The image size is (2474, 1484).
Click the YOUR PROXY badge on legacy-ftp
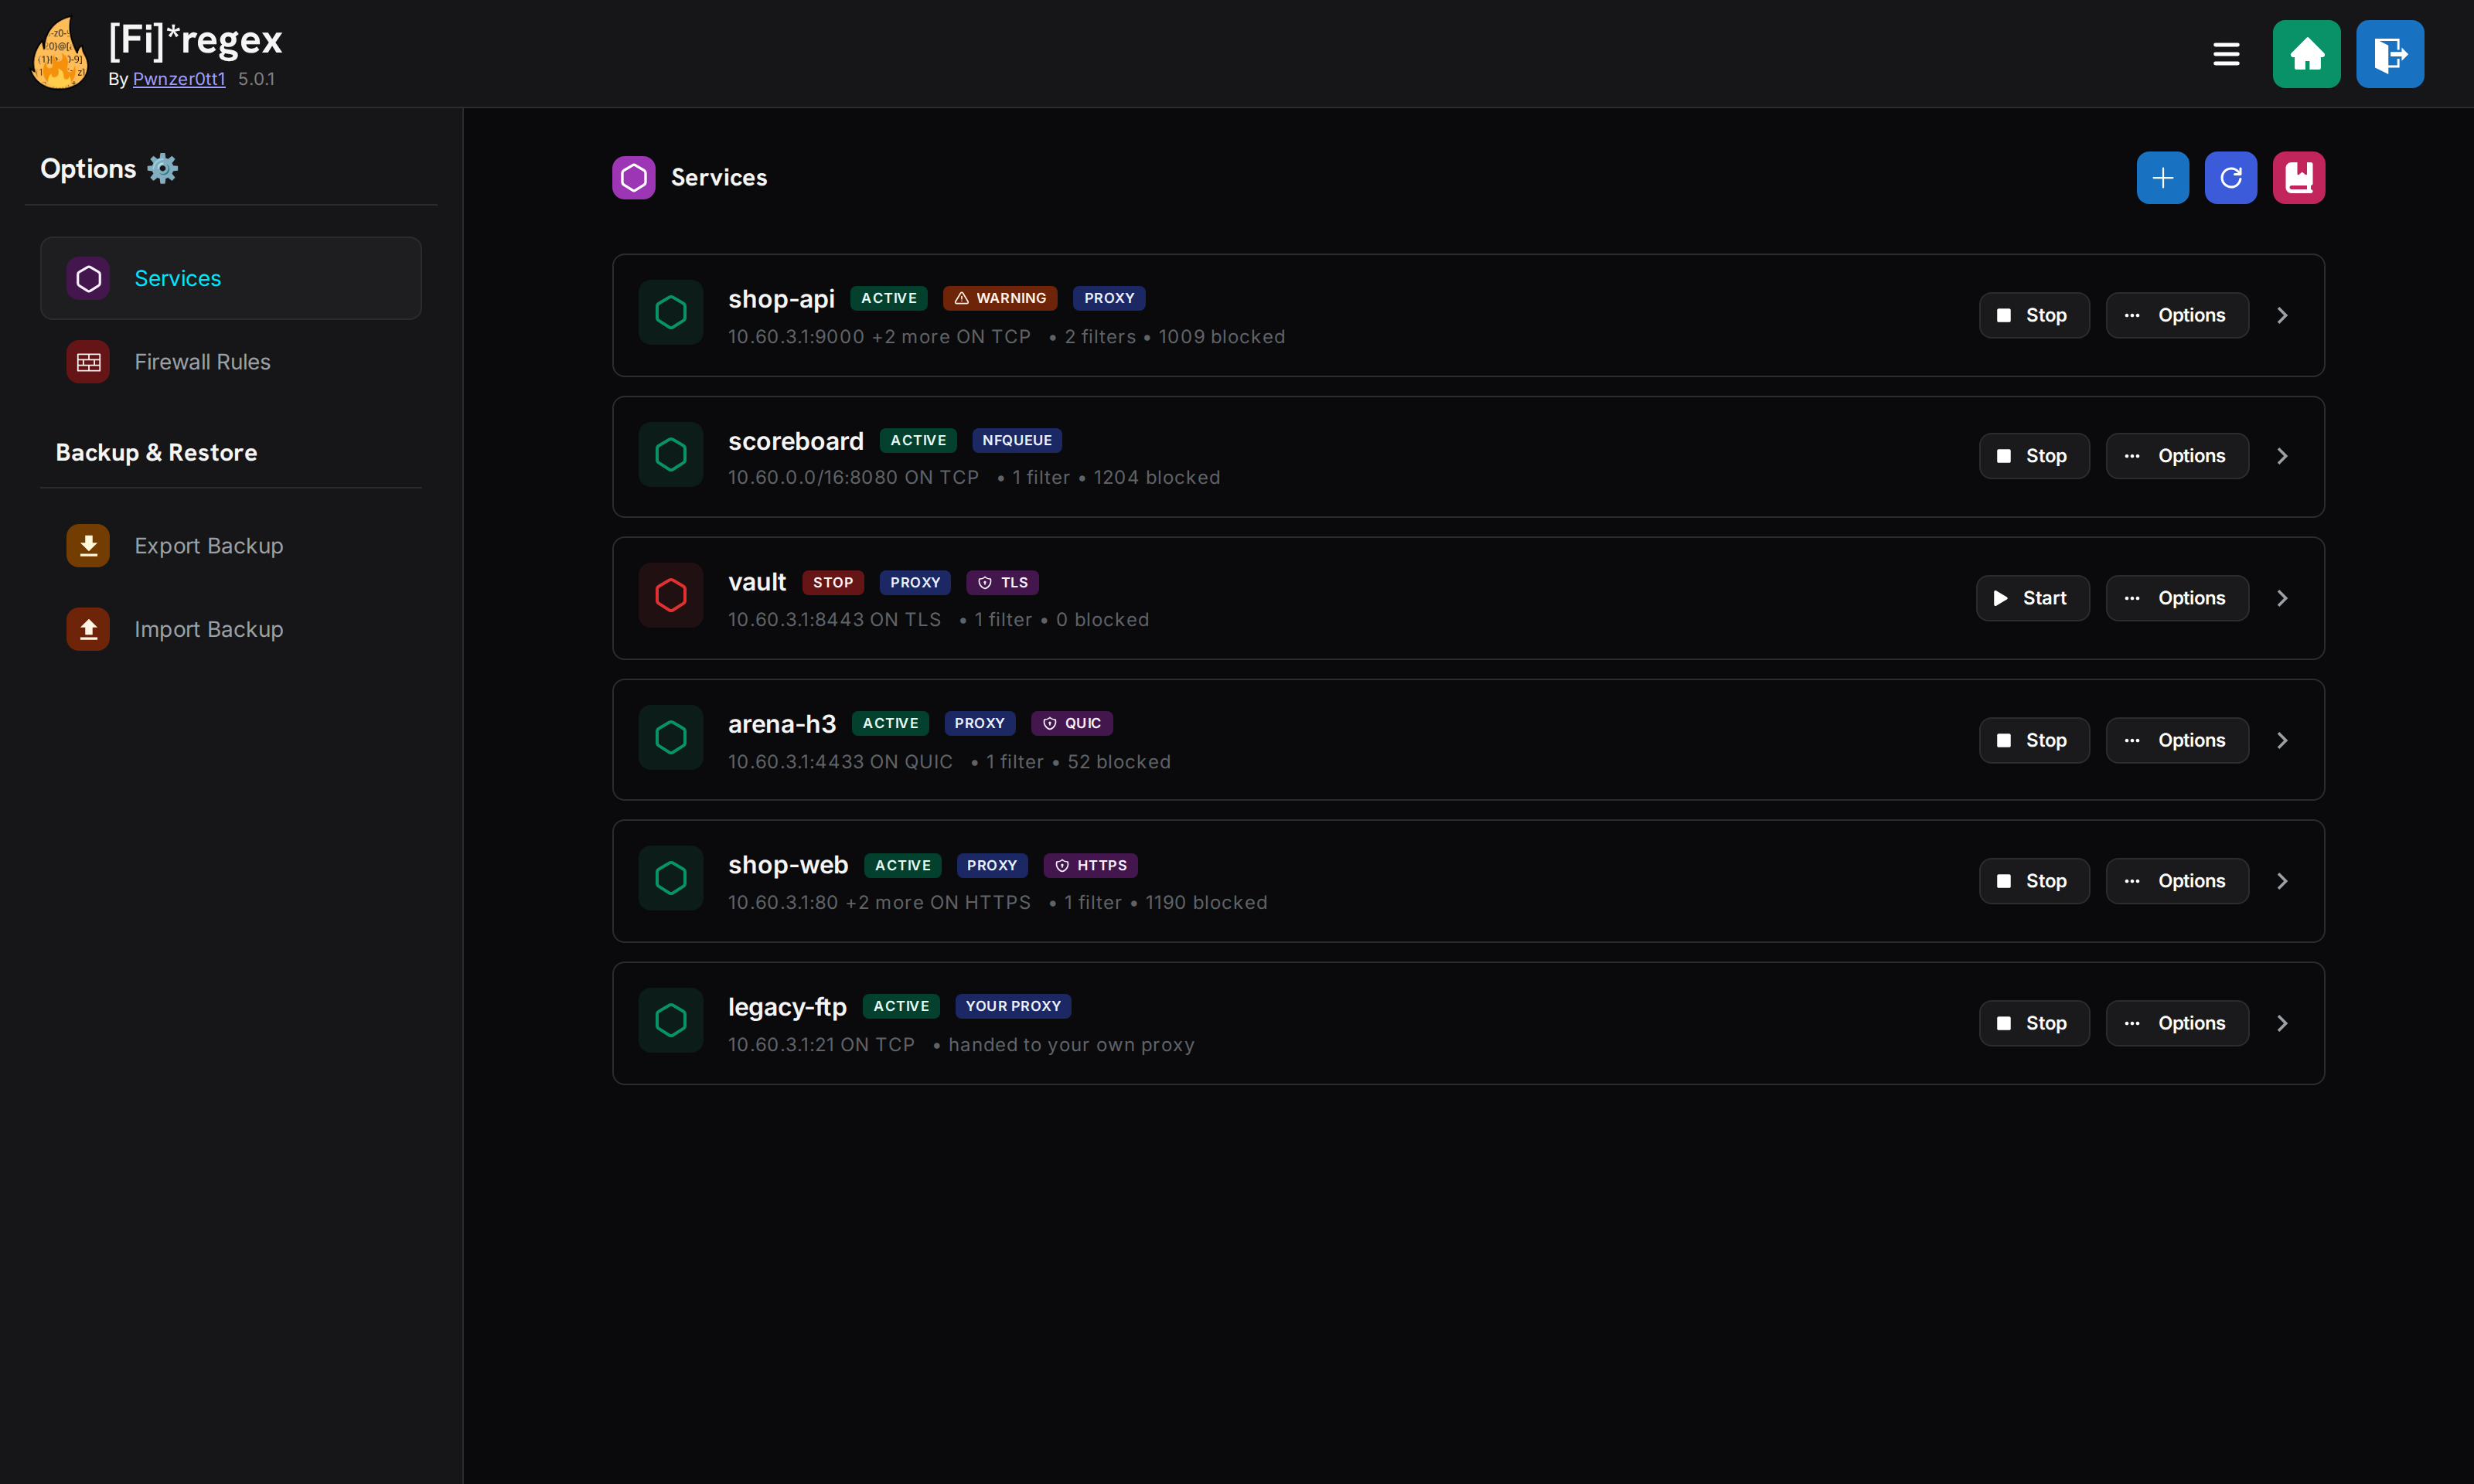point(1013,1006)
